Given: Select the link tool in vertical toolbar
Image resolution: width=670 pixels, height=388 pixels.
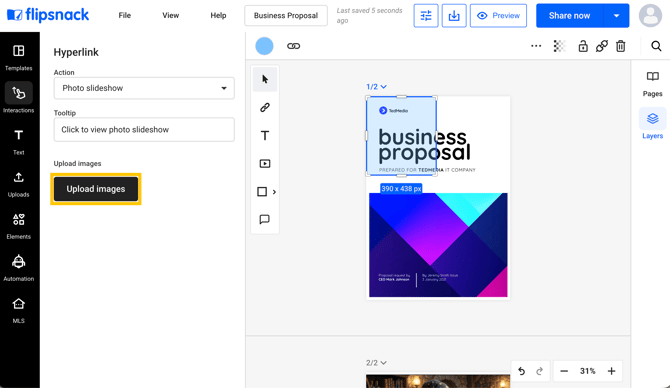Looking at the screenshot, I should click(265, 107).
